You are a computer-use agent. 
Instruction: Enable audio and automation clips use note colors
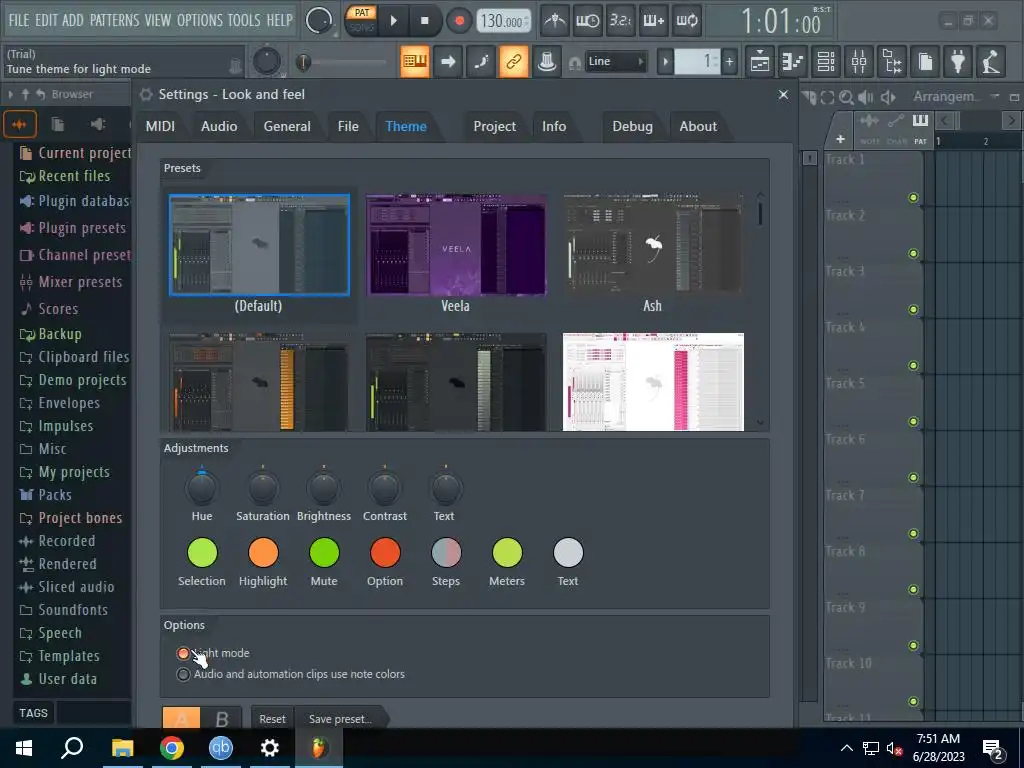point(183,674)
